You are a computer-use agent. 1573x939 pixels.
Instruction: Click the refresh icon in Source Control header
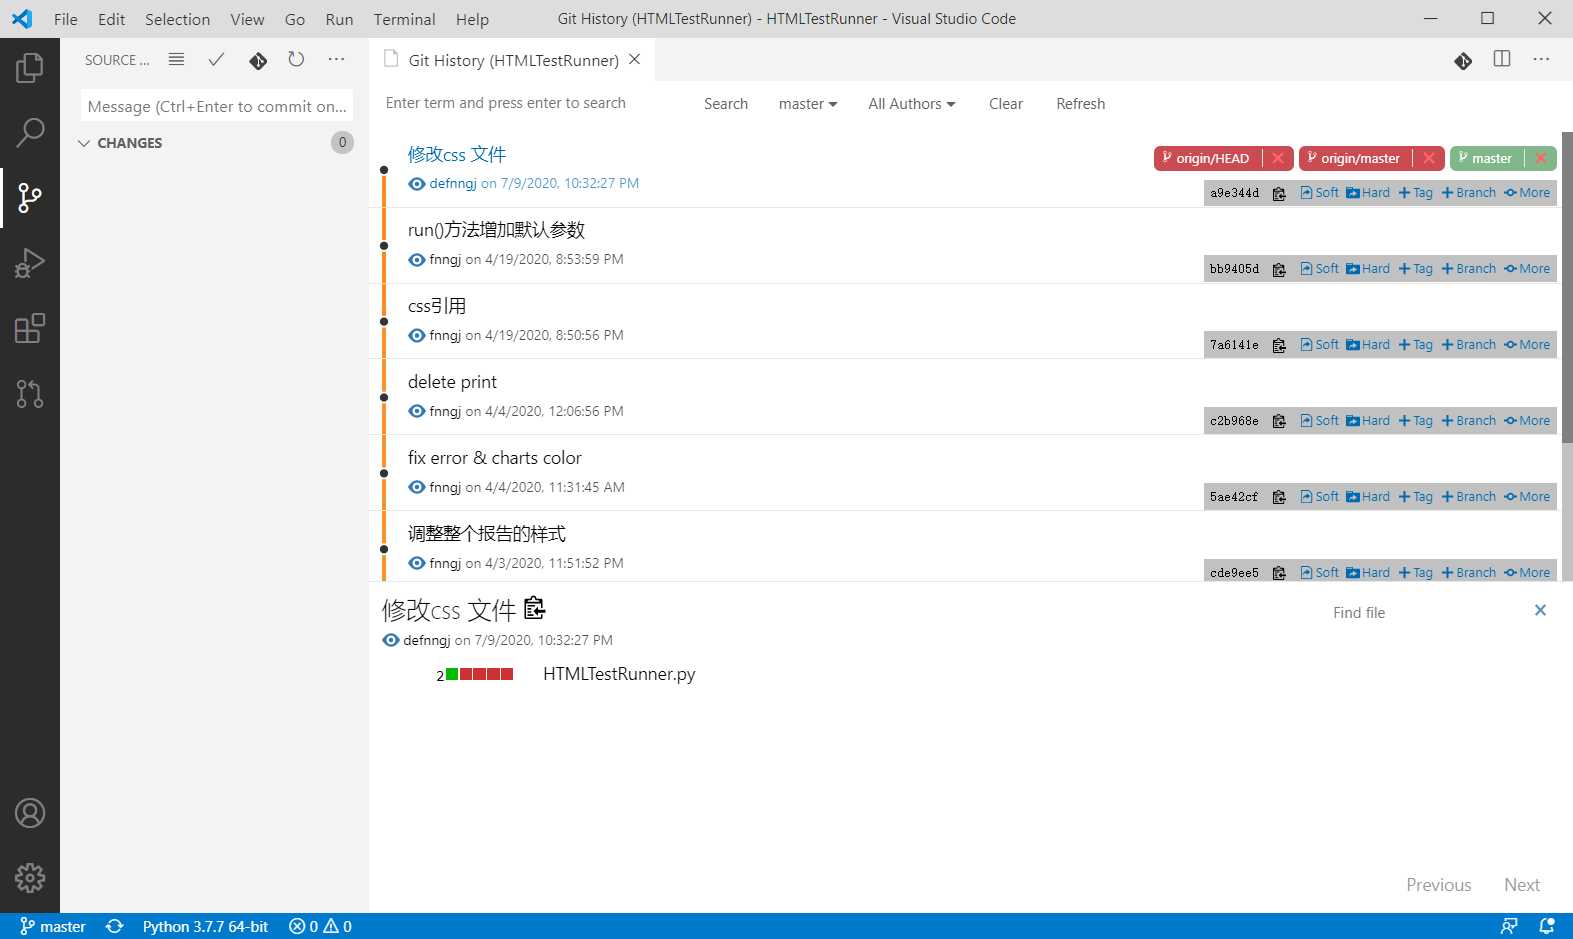pyautogui.click(x=296, y=60)
